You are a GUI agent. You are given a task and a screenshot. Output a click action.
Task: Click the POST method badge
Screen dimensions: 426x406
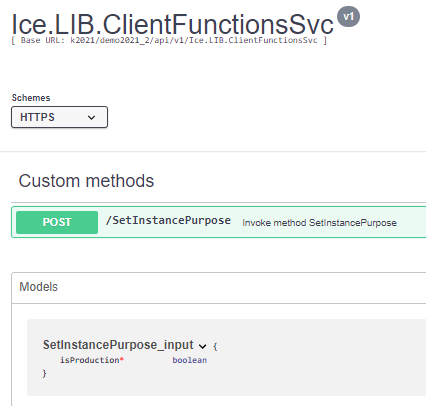click(x=57, y=222)
